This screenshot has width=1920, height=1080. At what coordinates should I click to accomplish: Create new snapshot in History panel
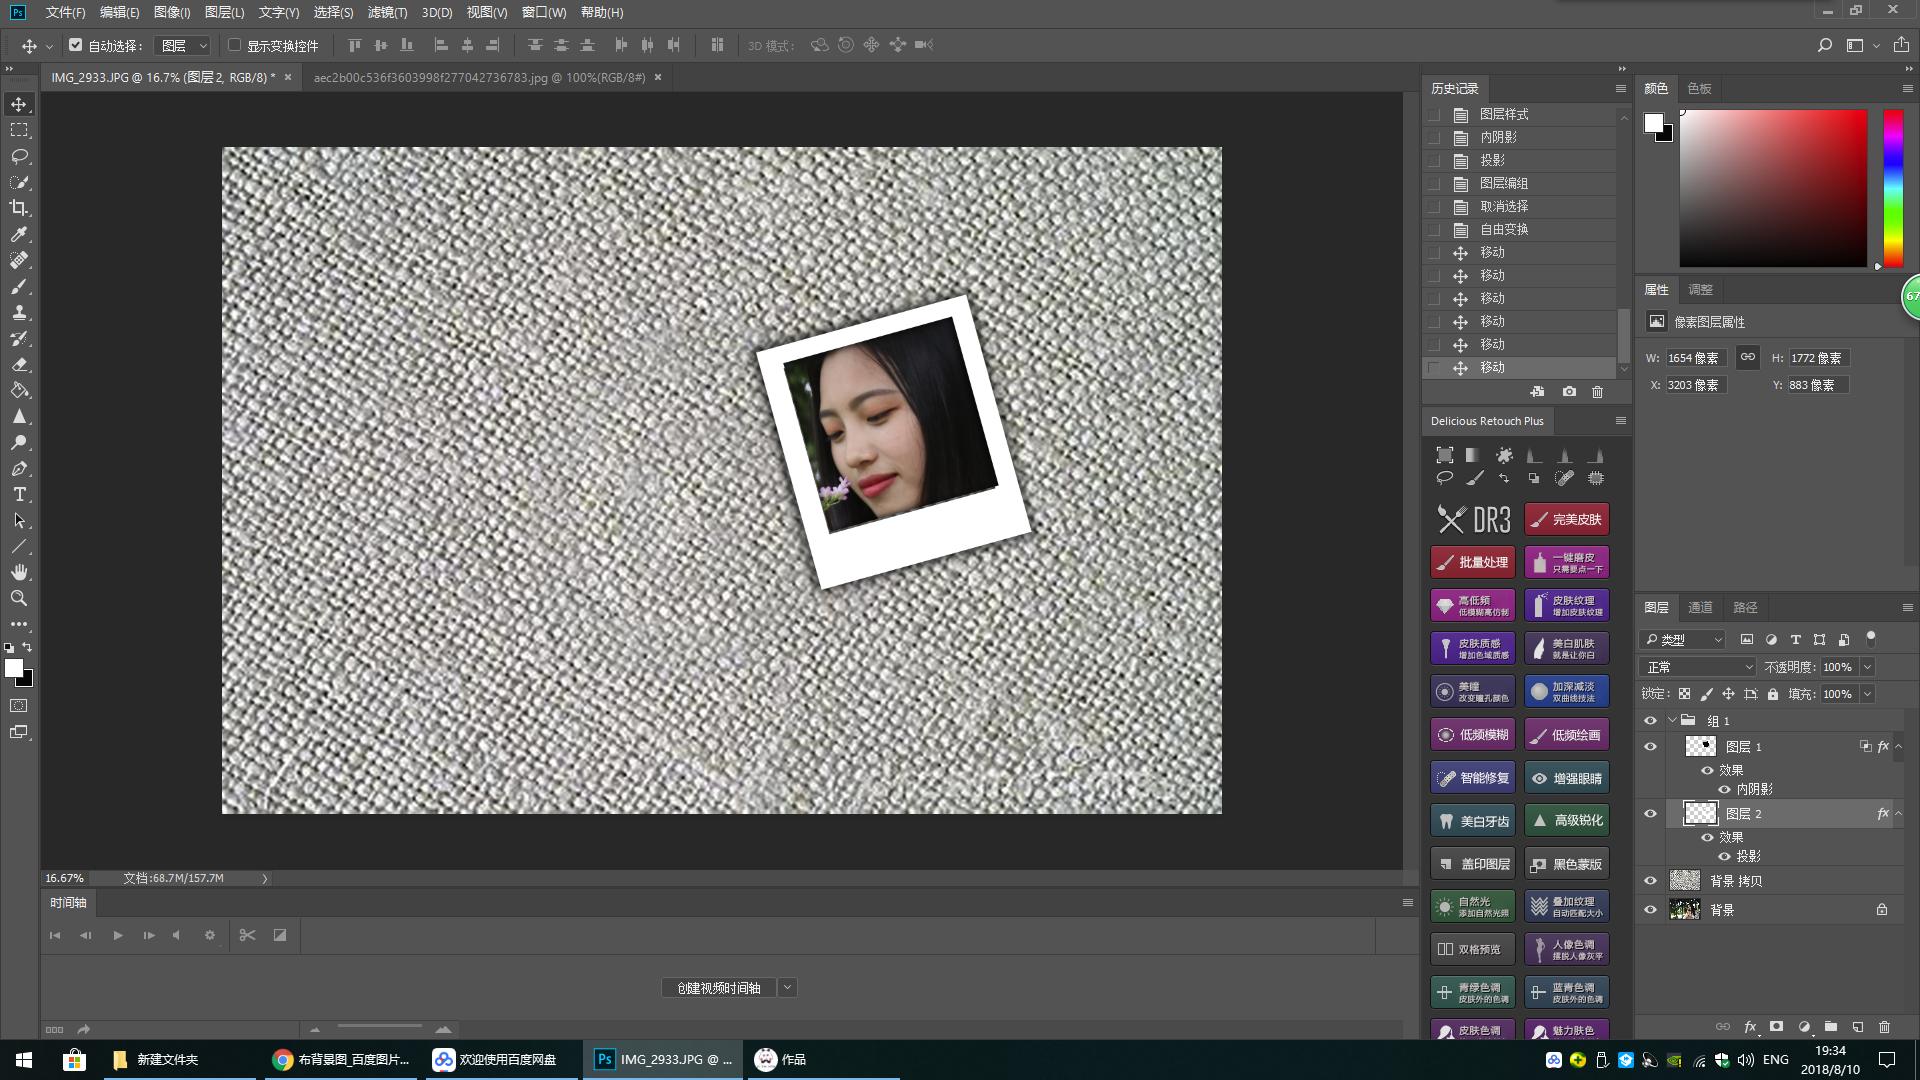(x=1569, y=392)
